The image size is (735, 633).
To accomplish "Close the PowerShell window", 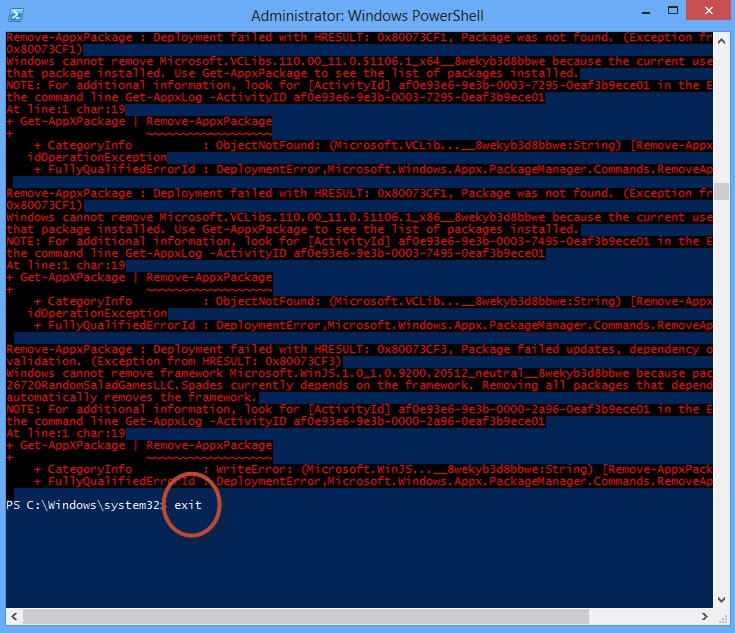I will pyautogui.click(x=707, y=14).
